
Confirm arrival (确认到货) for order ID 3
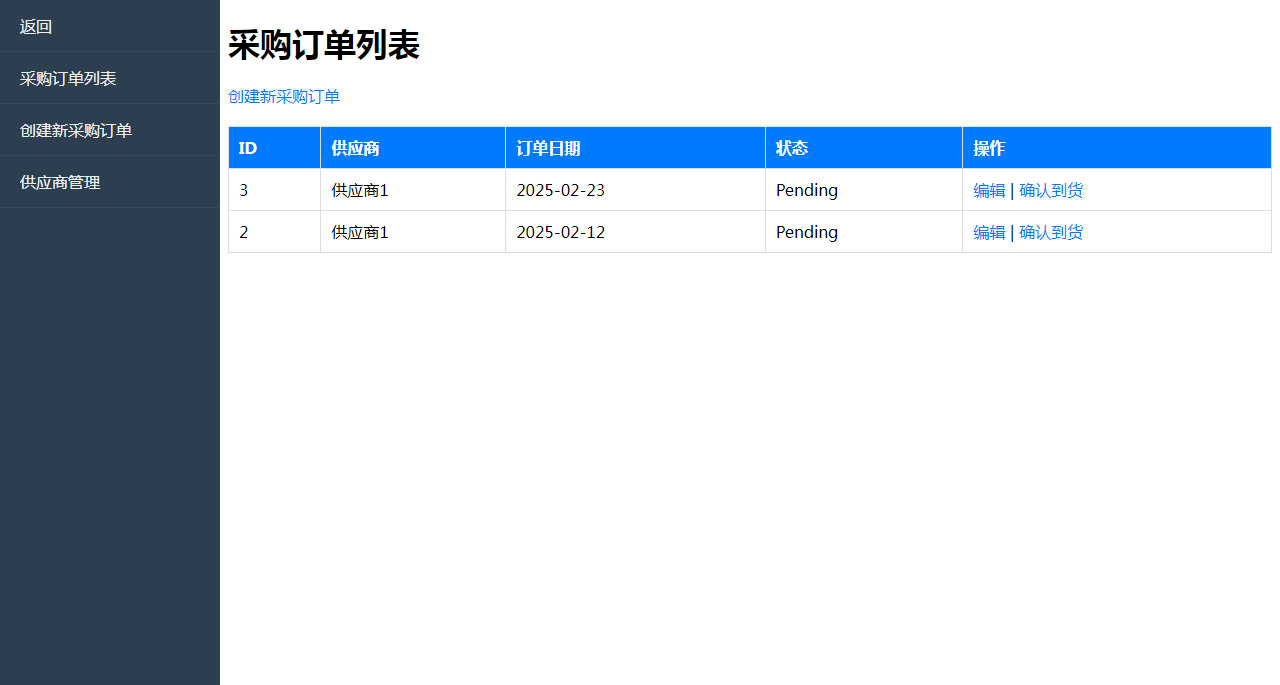1050,190
